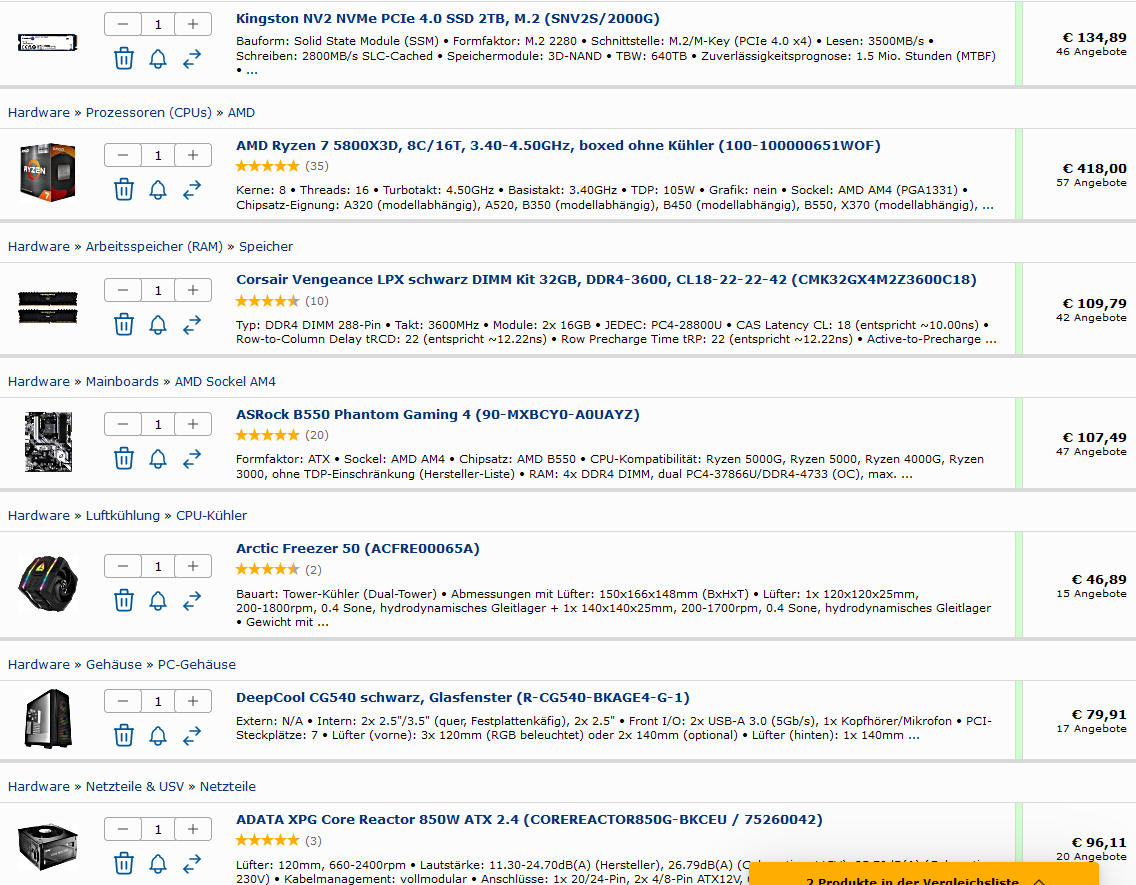Decrease quantity of AMD Ryzen 7 5800X3D
The width and height of the screenshot is (1136, 885).
pos(122,155)
